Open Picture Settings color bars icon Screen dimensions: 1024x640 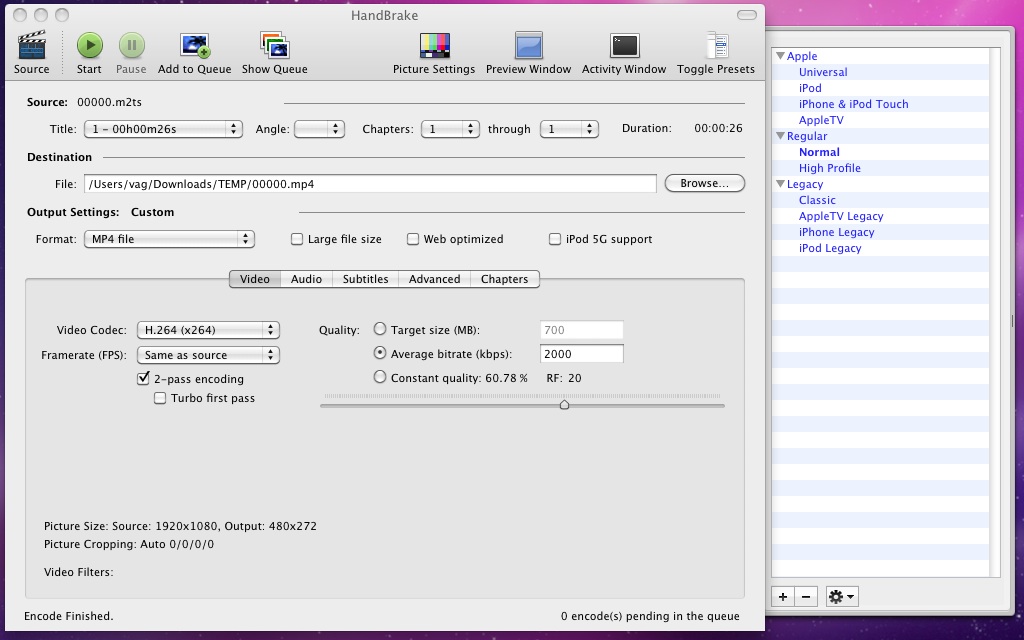pyautogui.click(x=434, y=46)
